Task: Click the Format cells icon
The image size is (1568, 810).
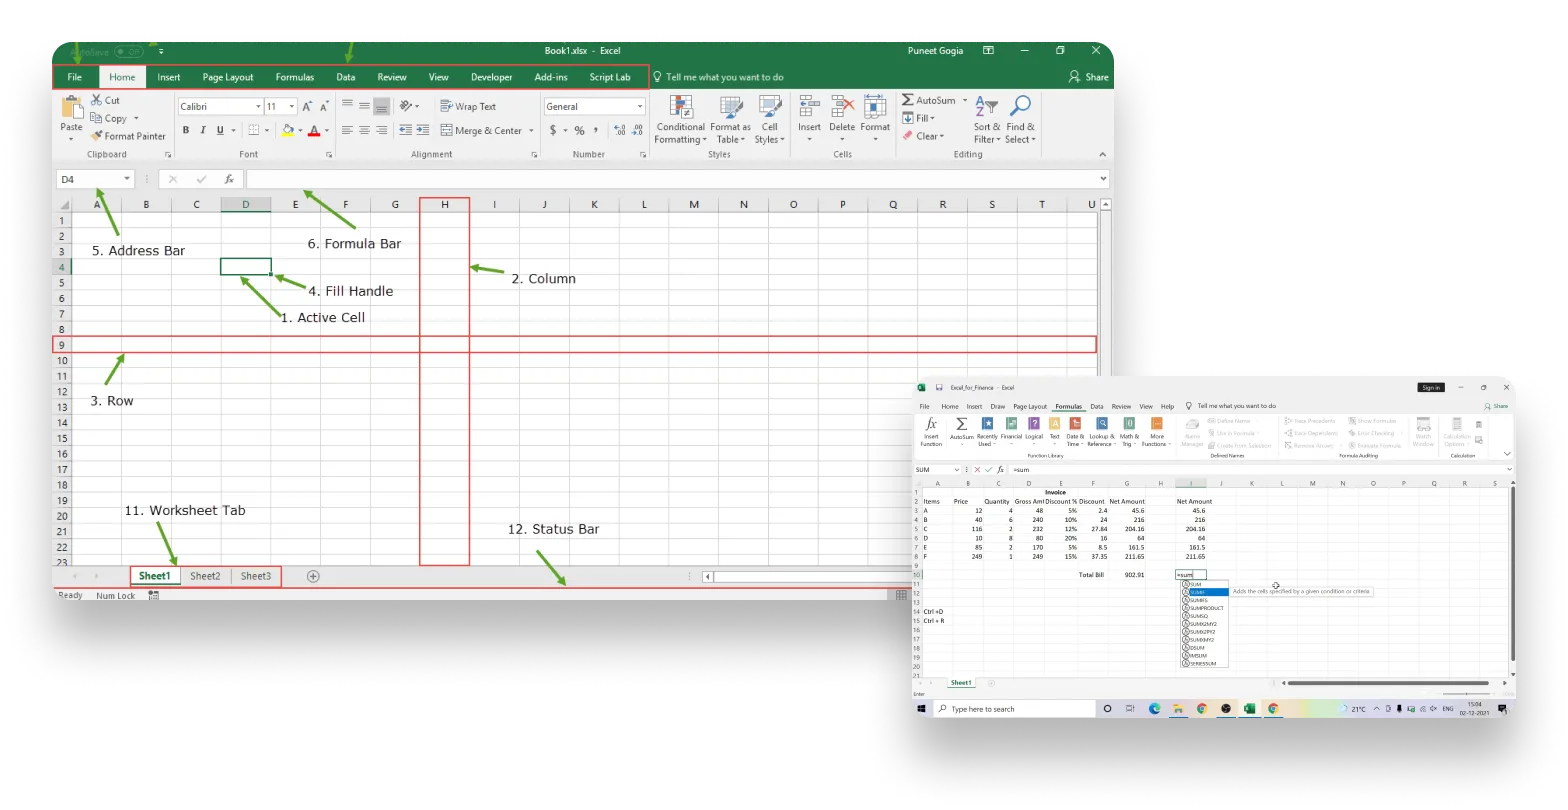Action: point(875,106)
